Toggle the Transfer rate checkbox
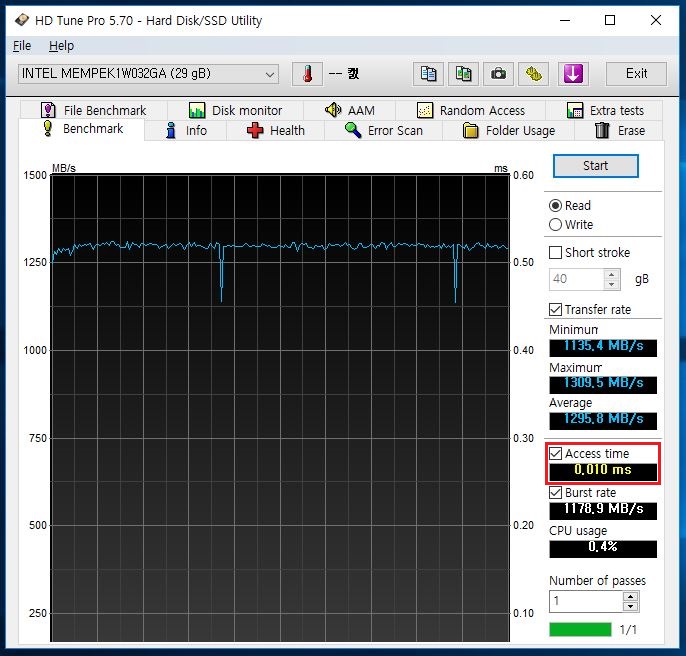This screenshot has width=686, height=656. click(x=555, y=309)
